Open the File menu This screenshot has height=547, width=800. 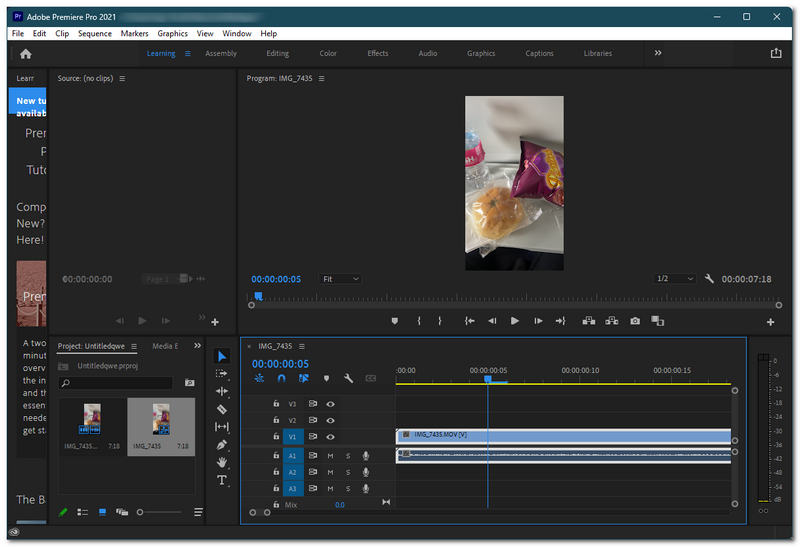tap(18, 34)
